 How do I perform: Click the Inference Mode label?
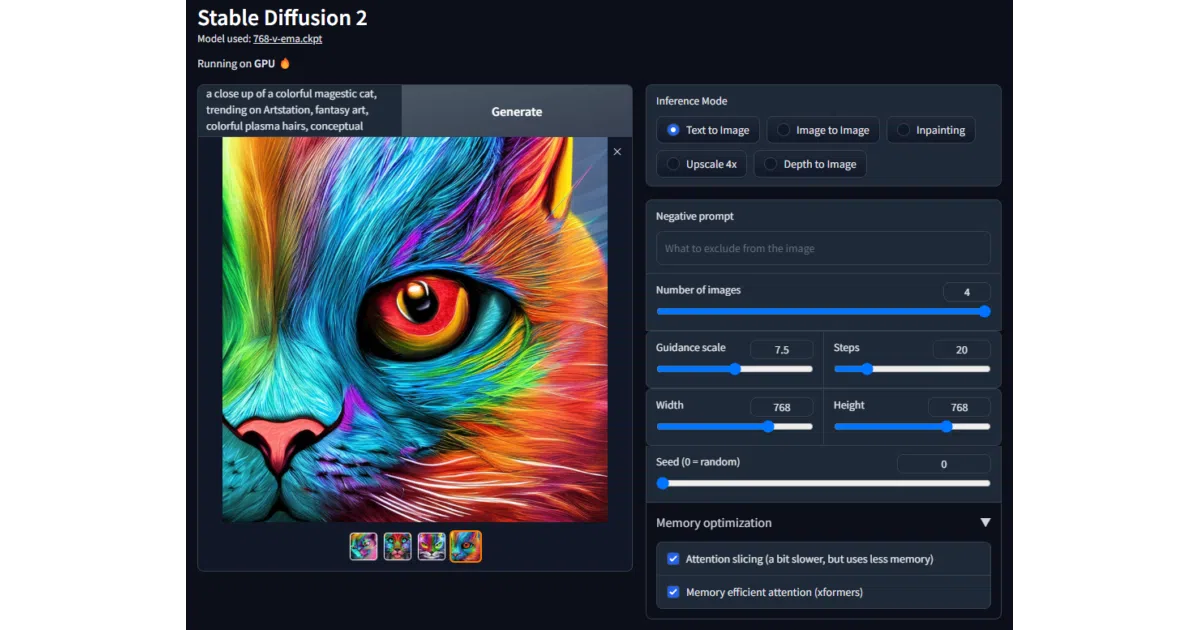(x=692, y=101)
